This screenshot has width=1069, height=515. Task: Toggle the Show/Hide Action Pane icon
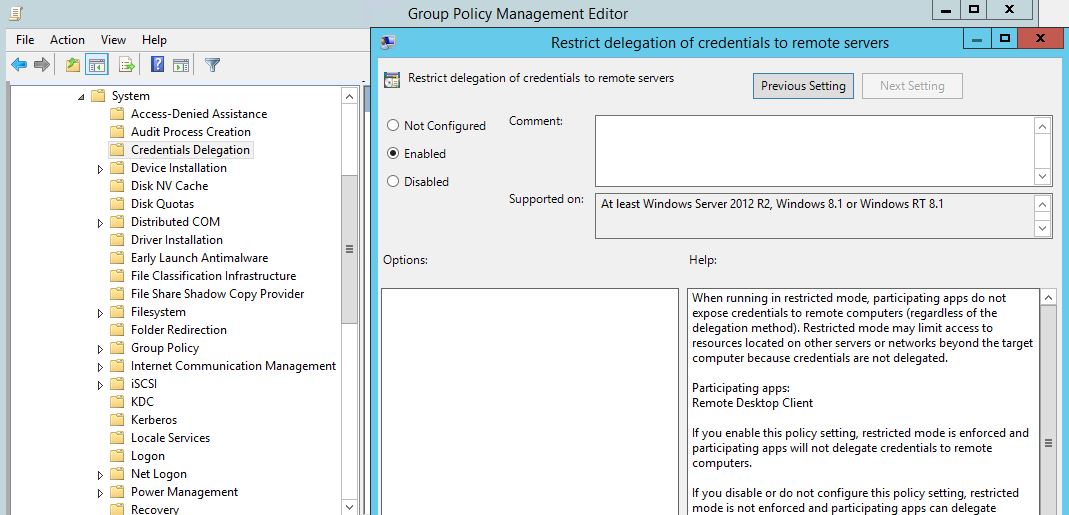pyautogui.click(x=181, y=65)
